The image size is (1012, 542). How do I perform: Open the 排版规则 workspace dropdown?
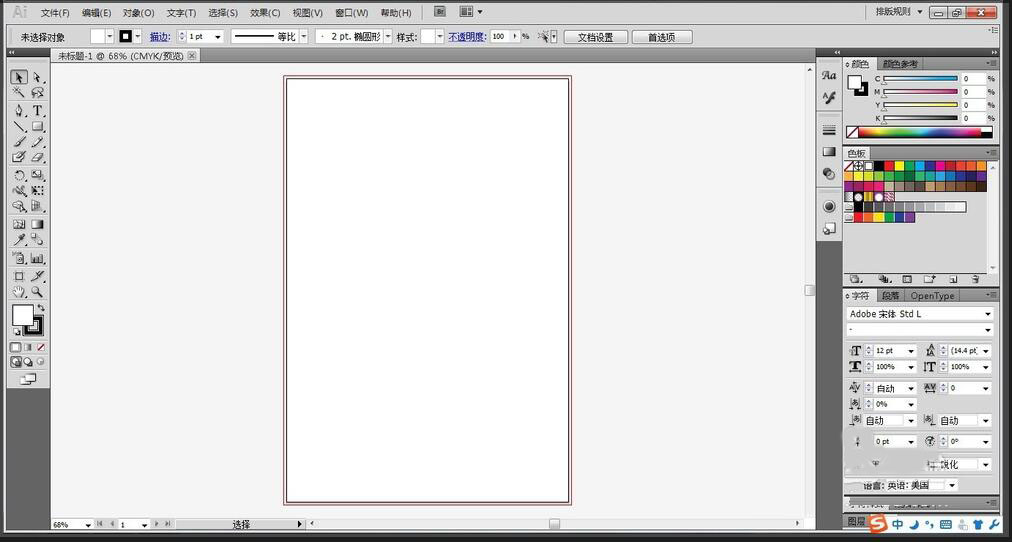899,12
